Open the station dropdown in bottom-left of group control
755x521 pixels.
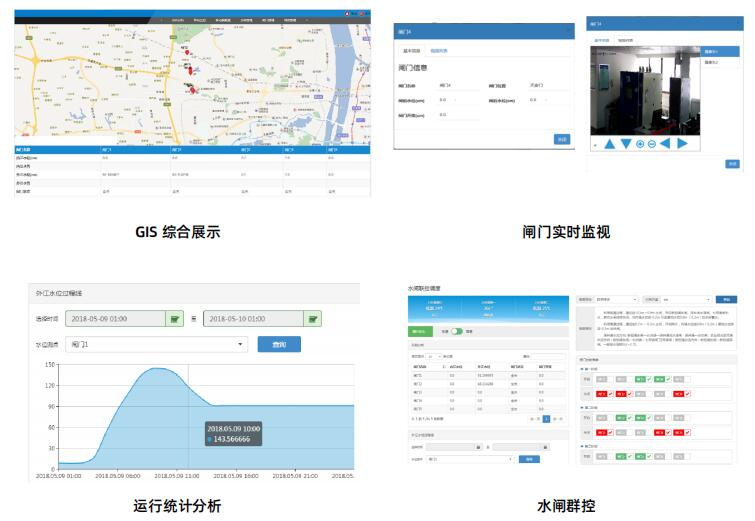tap(470, 458)
